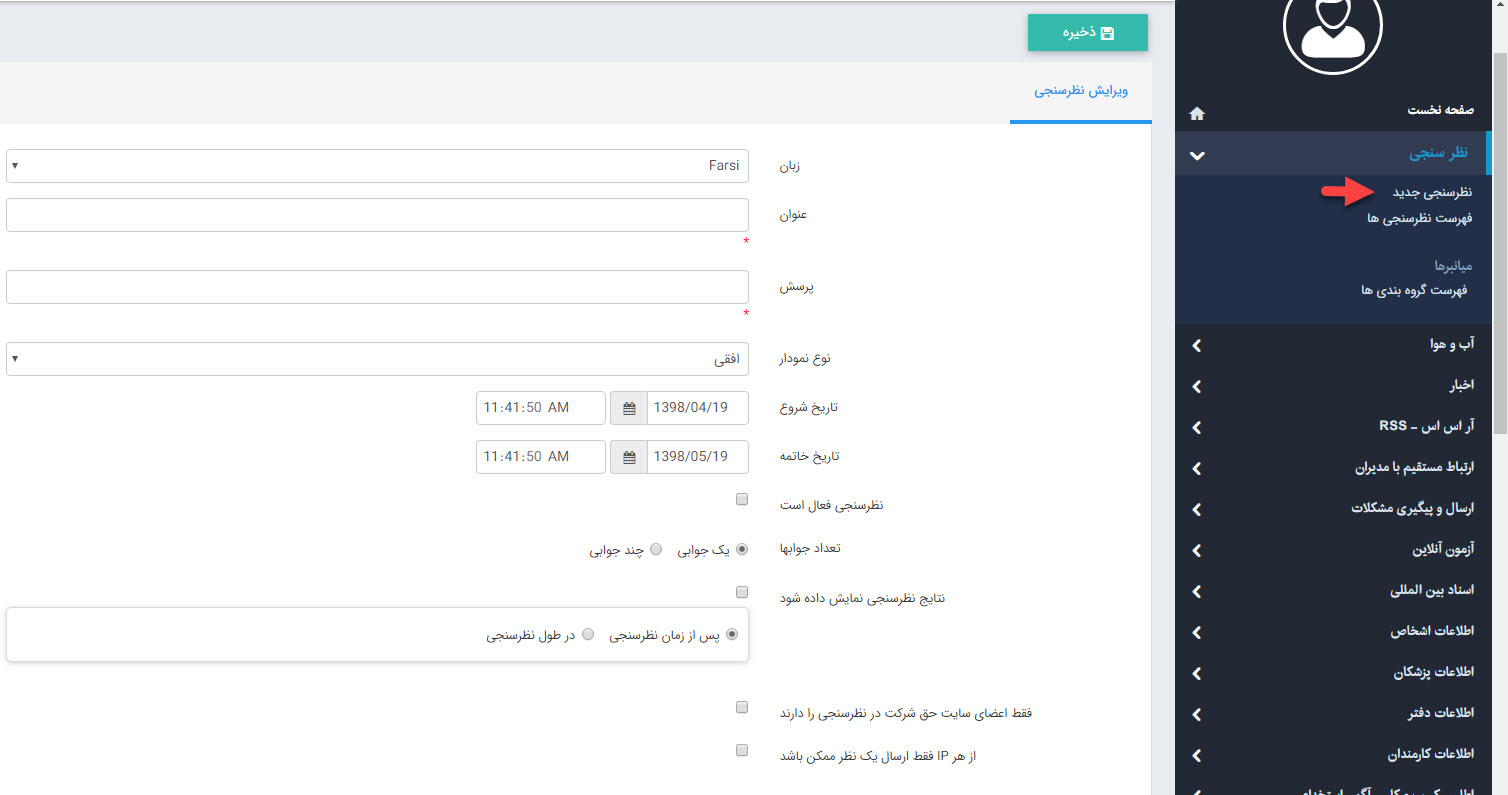Click the home icon beside صفحه نخست
The width and height of the screenshot is (1508, 795).
[x=1196, y=114]
